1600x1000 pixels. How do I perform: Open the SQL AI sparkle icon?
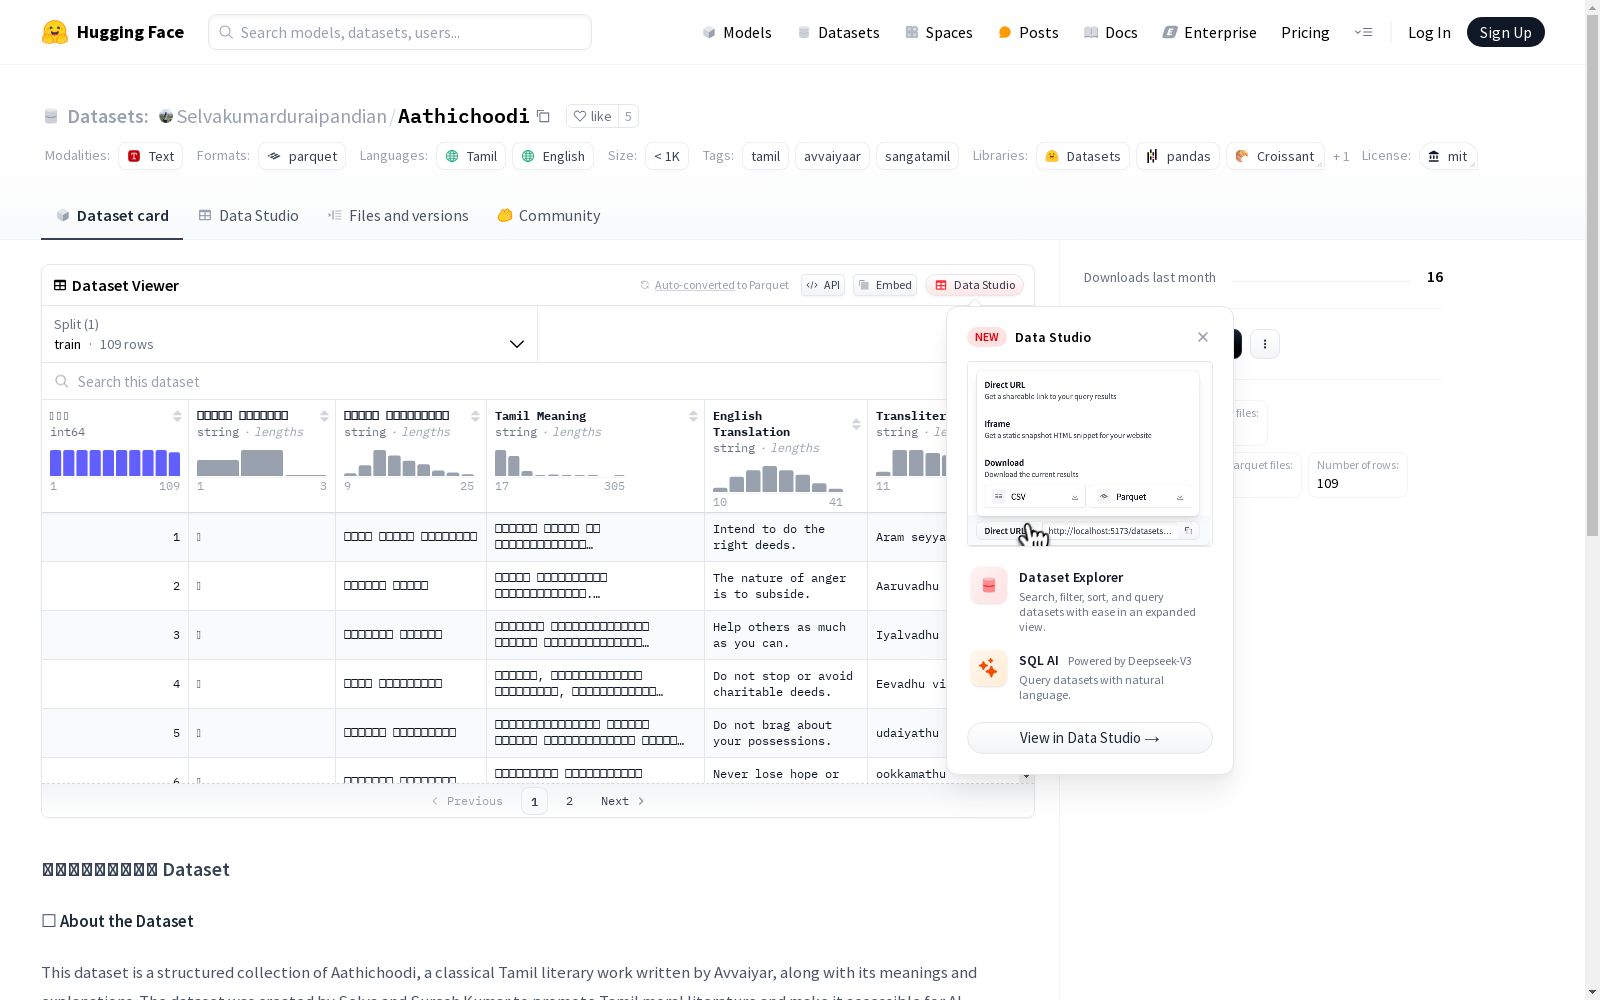point(989,669)
